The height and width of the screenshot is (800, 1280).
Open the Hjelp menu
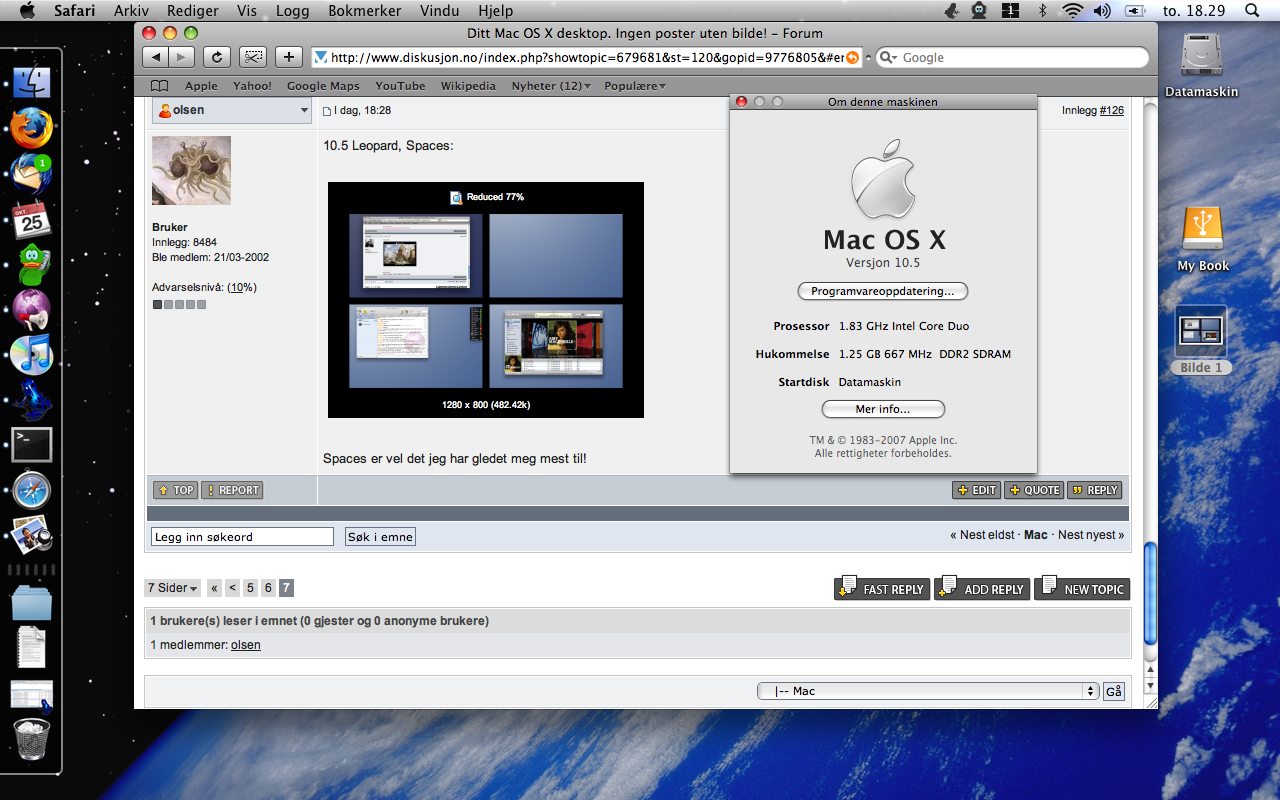point(496,11)
